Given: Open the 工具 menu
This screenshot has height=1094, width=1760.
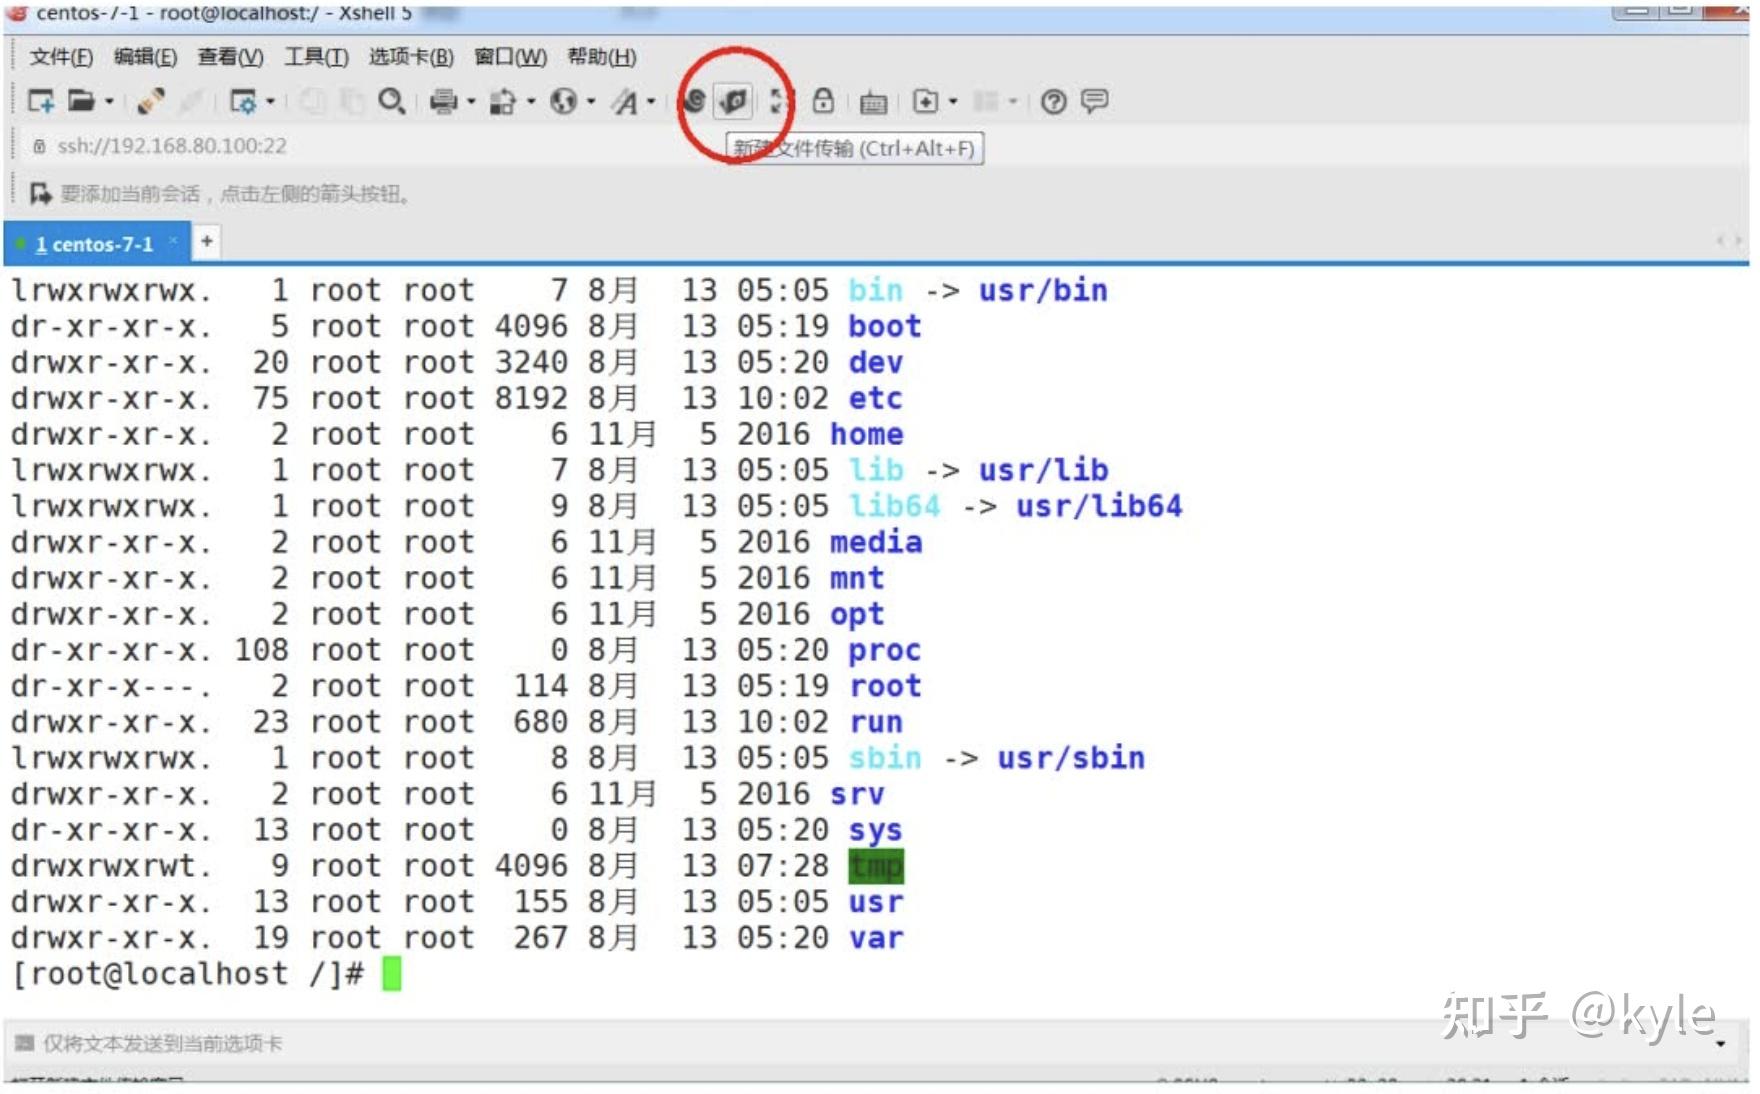Looking at the screenshot, I should click(313, 57).
